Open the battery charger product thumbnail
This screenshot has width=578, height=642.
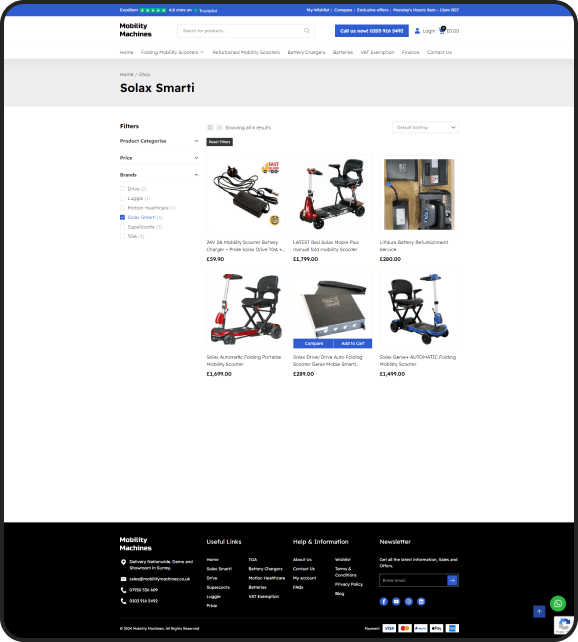click(x=246, y=194)
